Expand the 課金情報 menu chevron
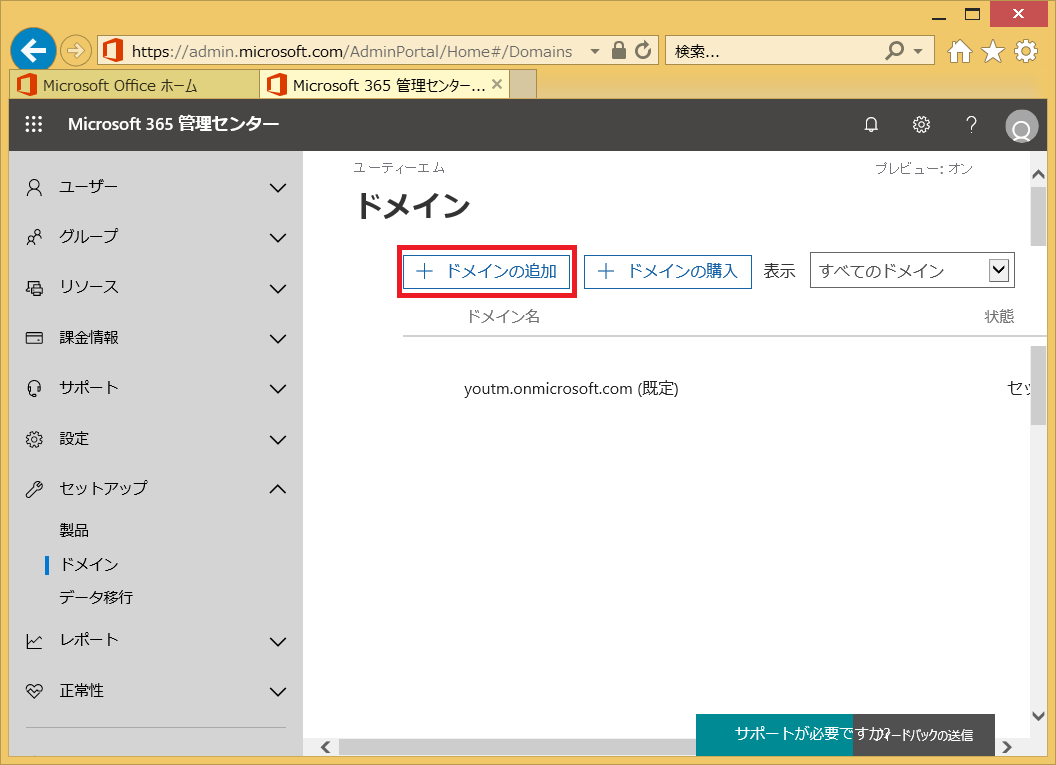 point(277,339)
